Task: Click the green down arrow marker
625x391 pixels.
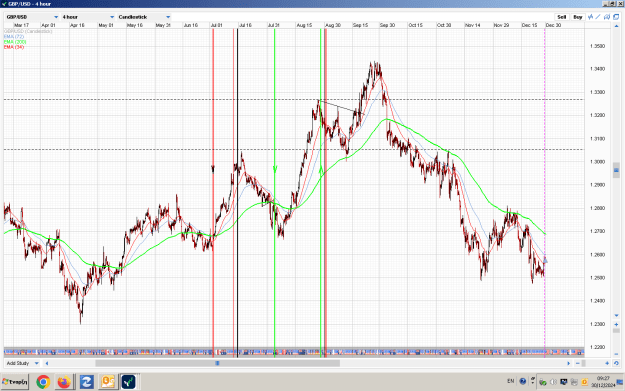Action: coord(275,169)
